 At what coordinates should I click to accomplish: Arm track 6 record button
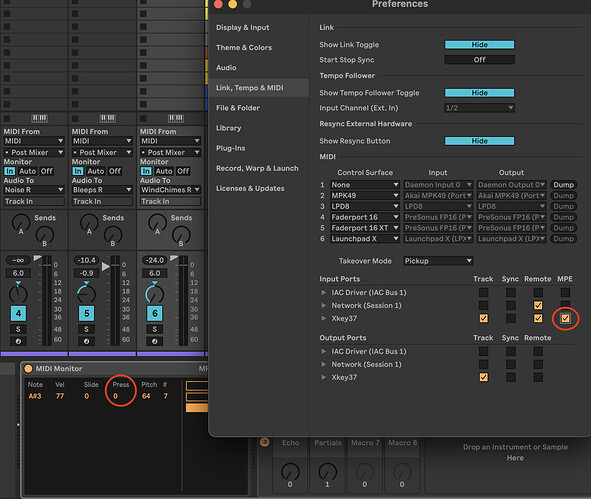[x=155, y=341]
